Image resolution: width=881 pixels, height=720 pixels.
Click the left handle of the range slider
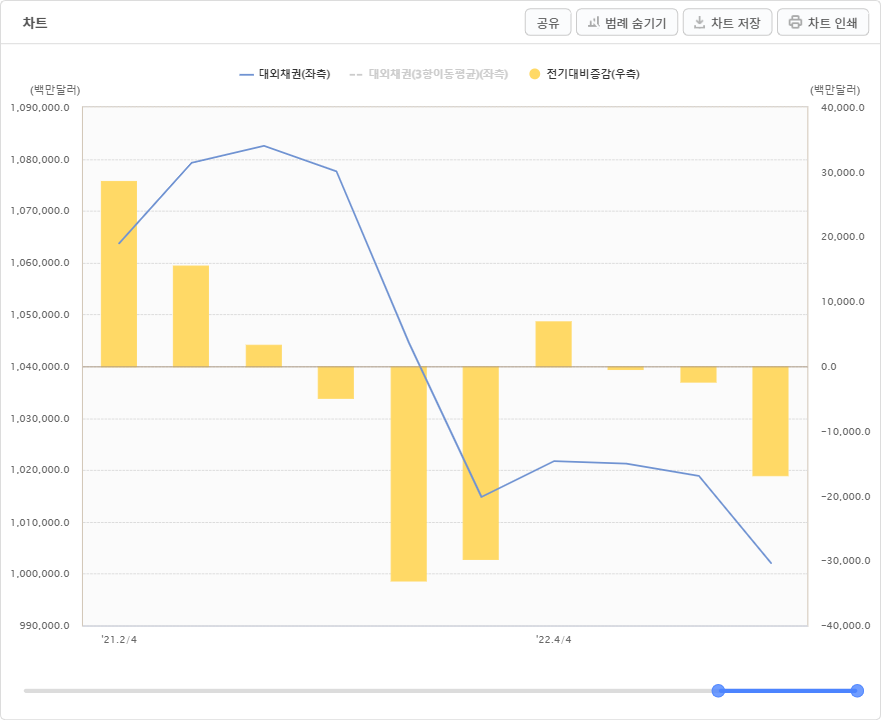point(718,691)
